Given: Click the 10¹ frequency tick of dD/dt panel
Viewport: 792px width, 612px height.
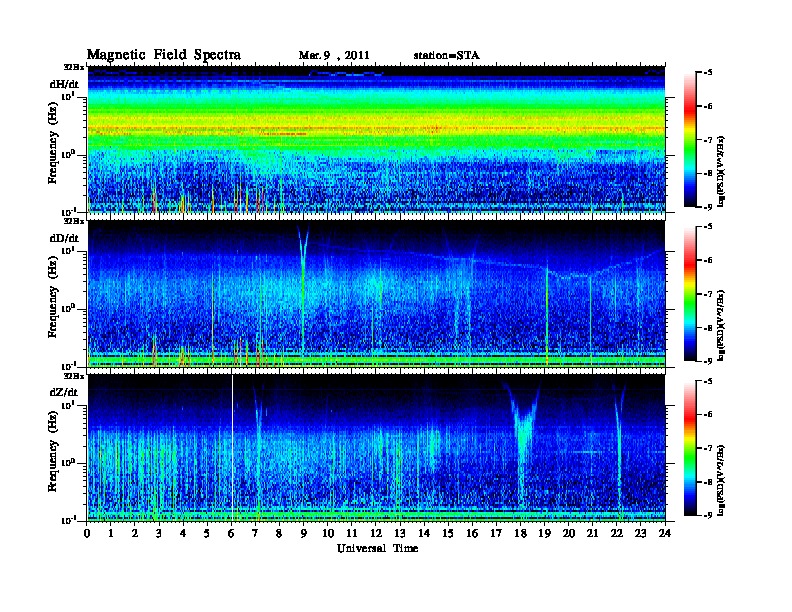Looking at the screenshot, I should [69, 250].
